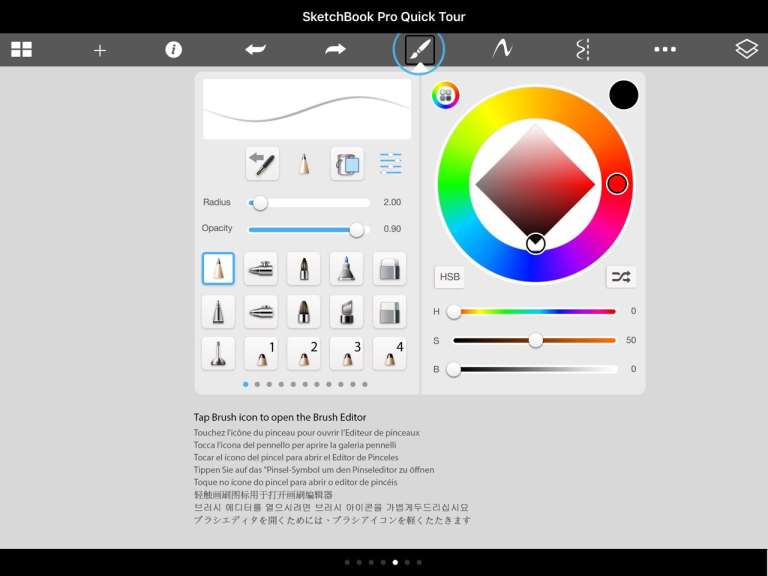Choose custom brush numbered 4
The image size is (768, 576).
point(389,354)
